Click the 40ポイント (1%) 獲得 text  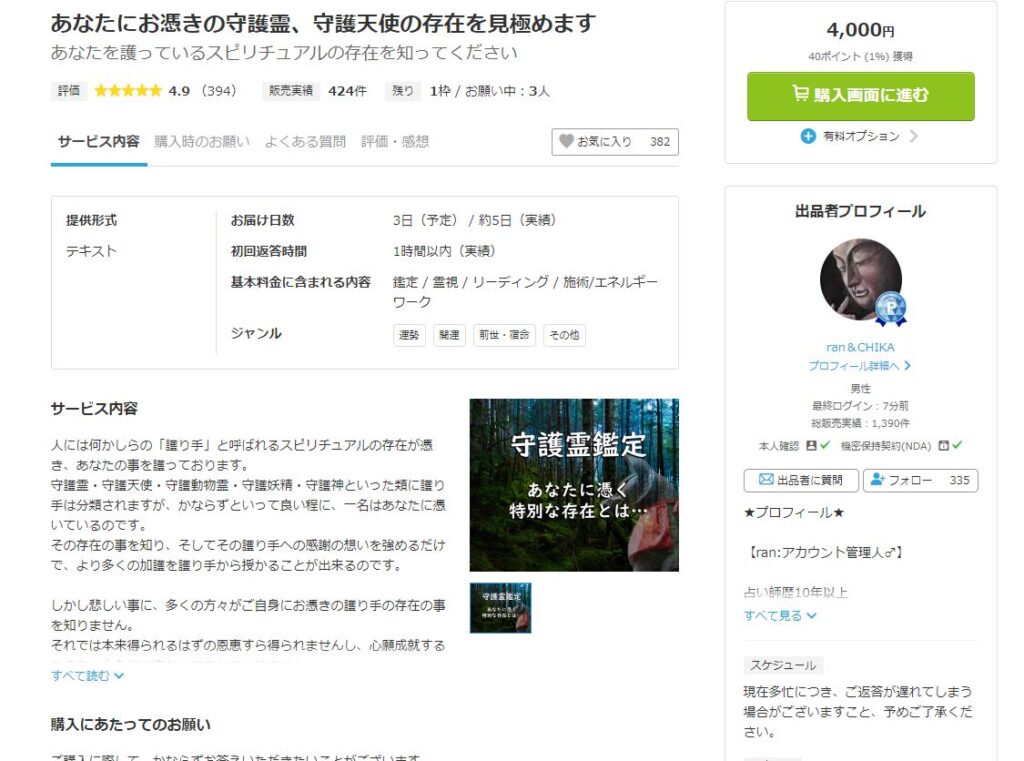pos(860,56)
